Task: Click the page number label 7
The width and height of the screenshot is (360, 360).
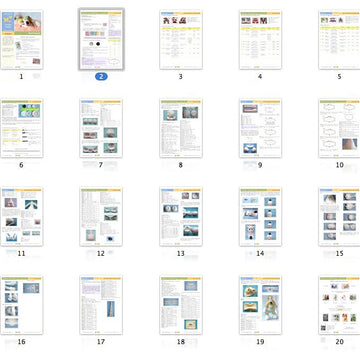Action: 101,165
